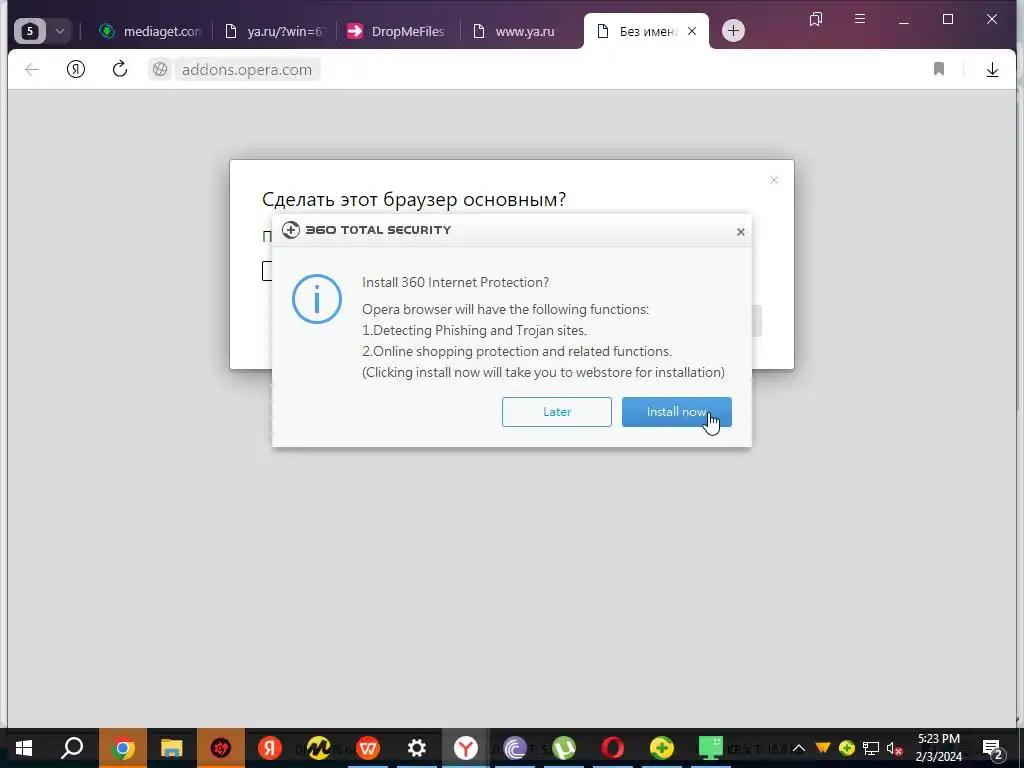Viewport: 1024px width, 768px height.
Task: Open uTorrent from the taskbar
Action: [x=564, y=748]
